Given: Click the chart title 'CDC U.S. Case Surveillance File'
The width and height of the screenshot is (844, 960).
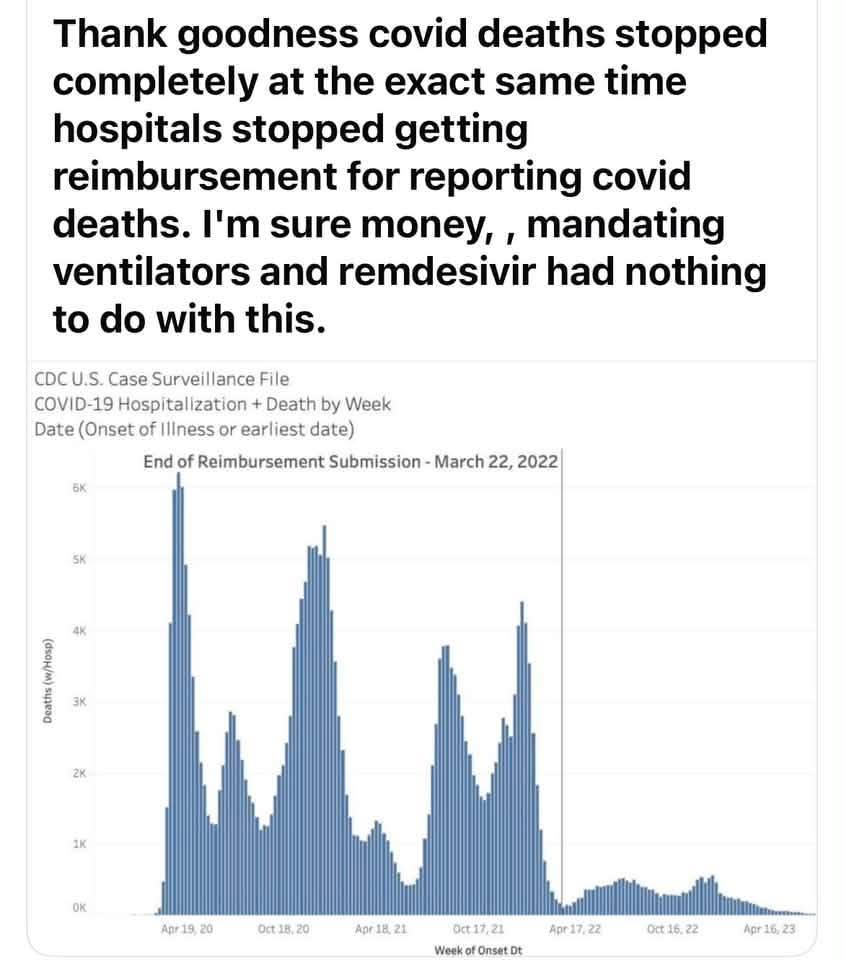Looking at the screenshot, I should [x=162, y=379].
